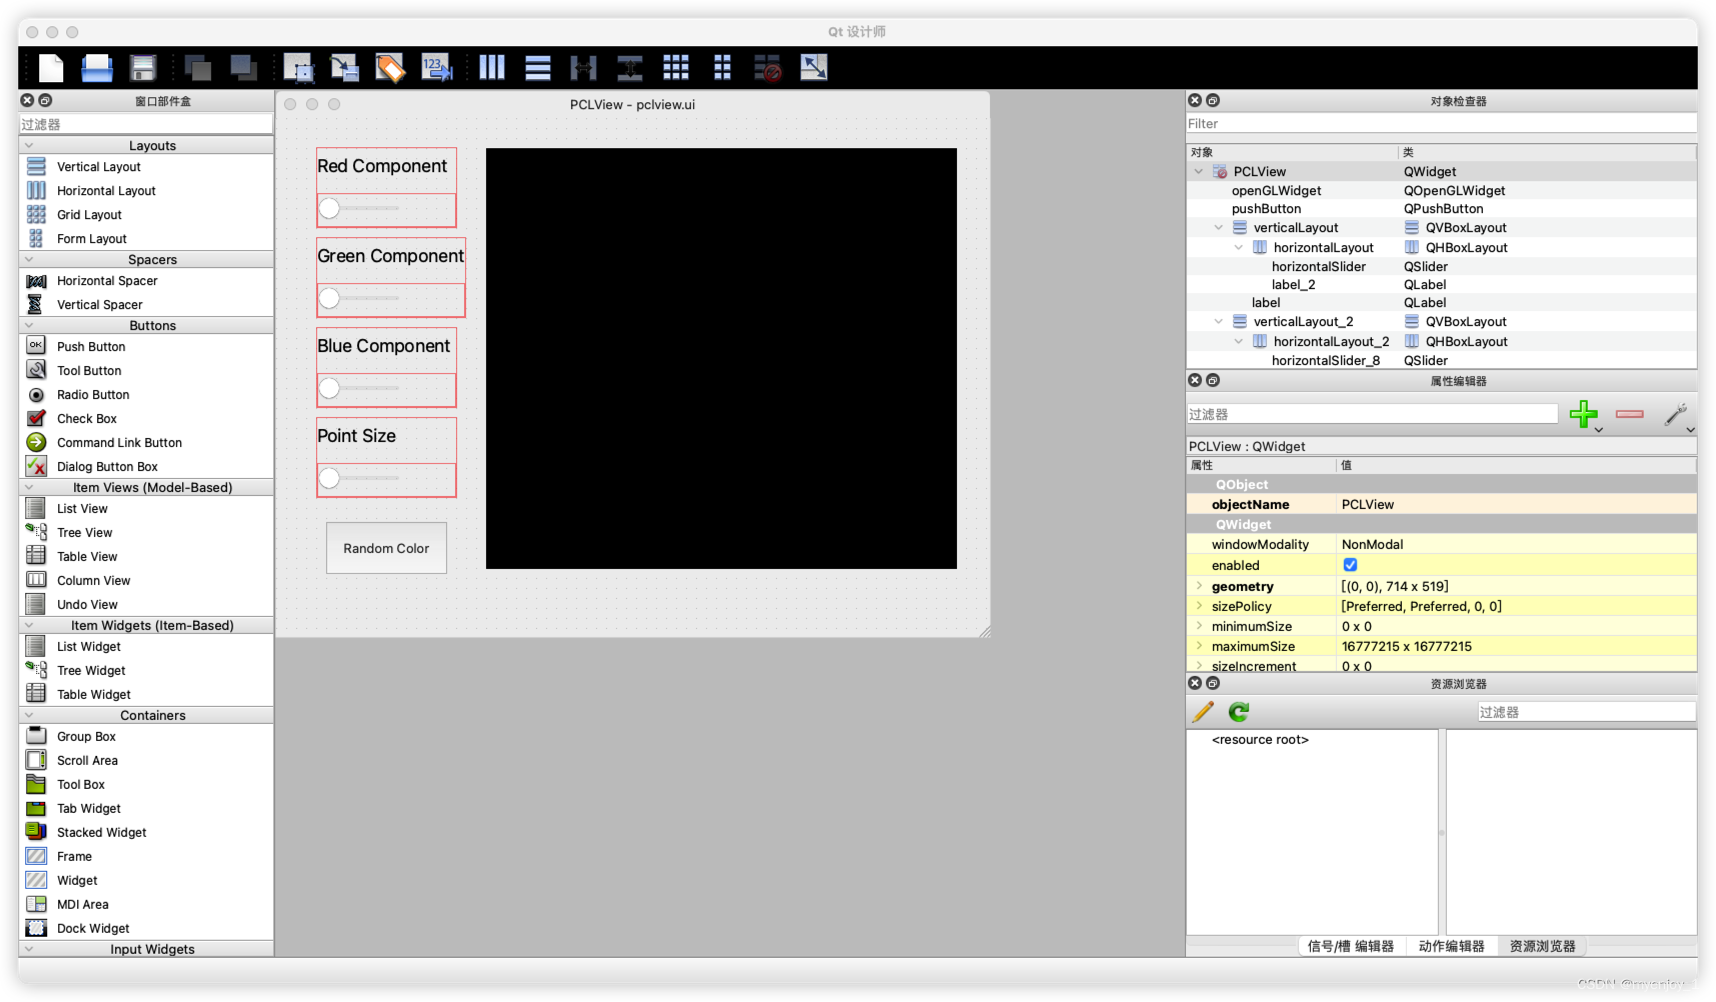Viewport: 1716px width, 1002px height.
Task: Select Dock Widget in the widget box
Action: point(93,929)
